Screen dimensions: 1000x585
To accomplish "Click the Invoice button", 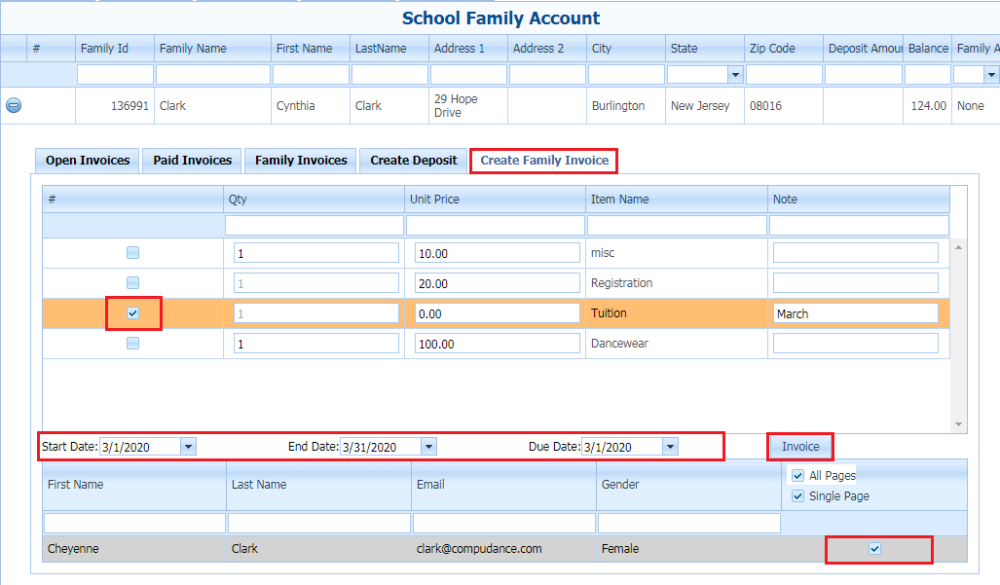I will pyautogui.click(x=799, y=446).
